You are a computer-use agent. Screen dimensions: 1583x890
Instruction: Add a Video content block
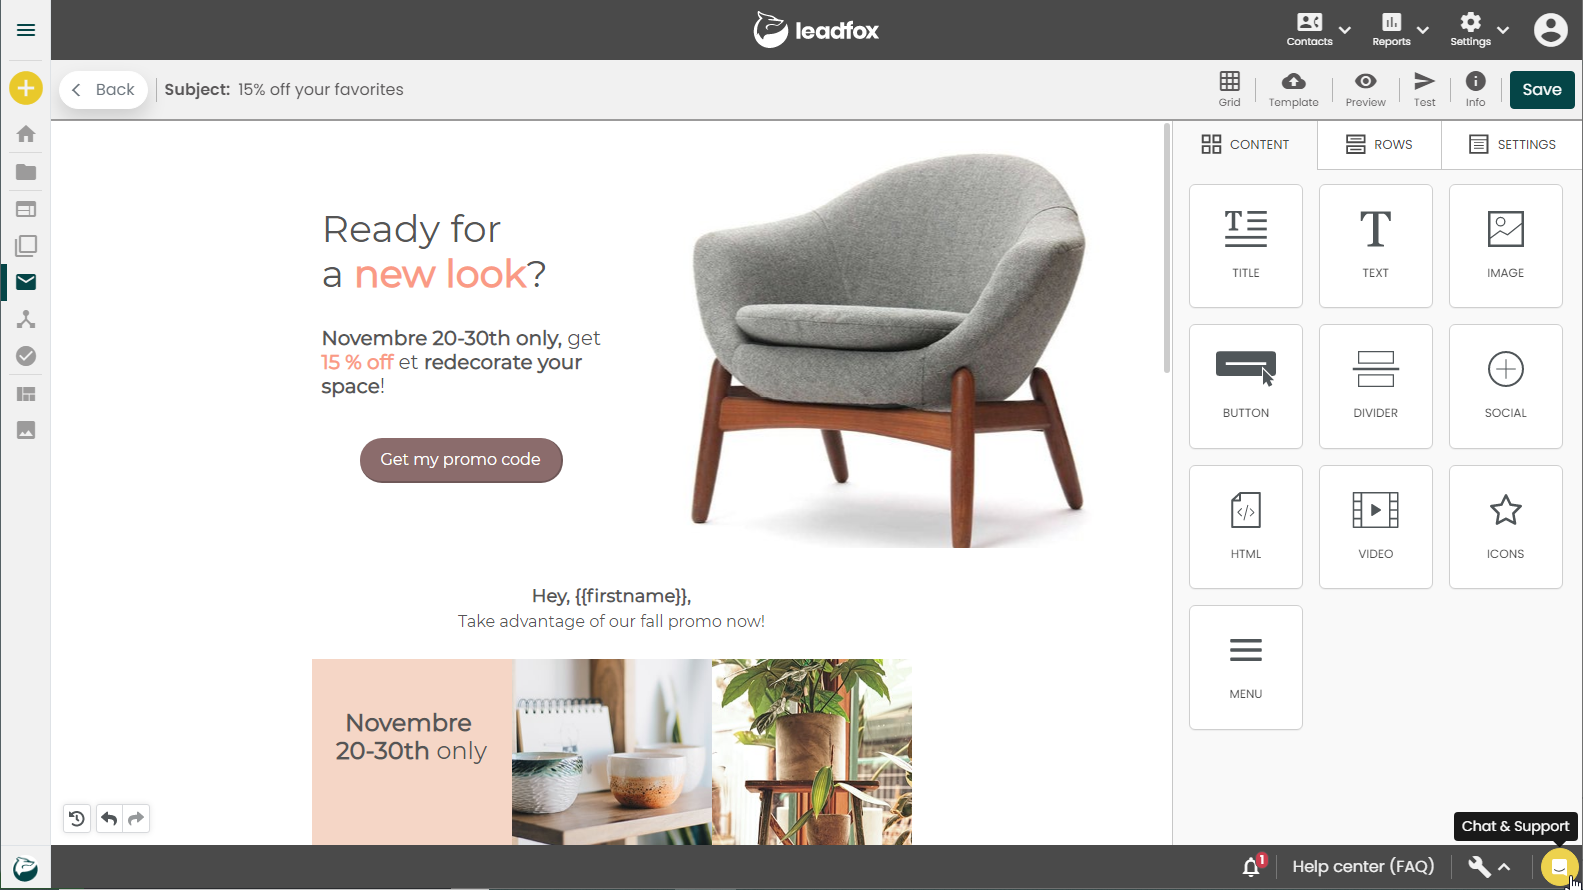pos(1375,527)
